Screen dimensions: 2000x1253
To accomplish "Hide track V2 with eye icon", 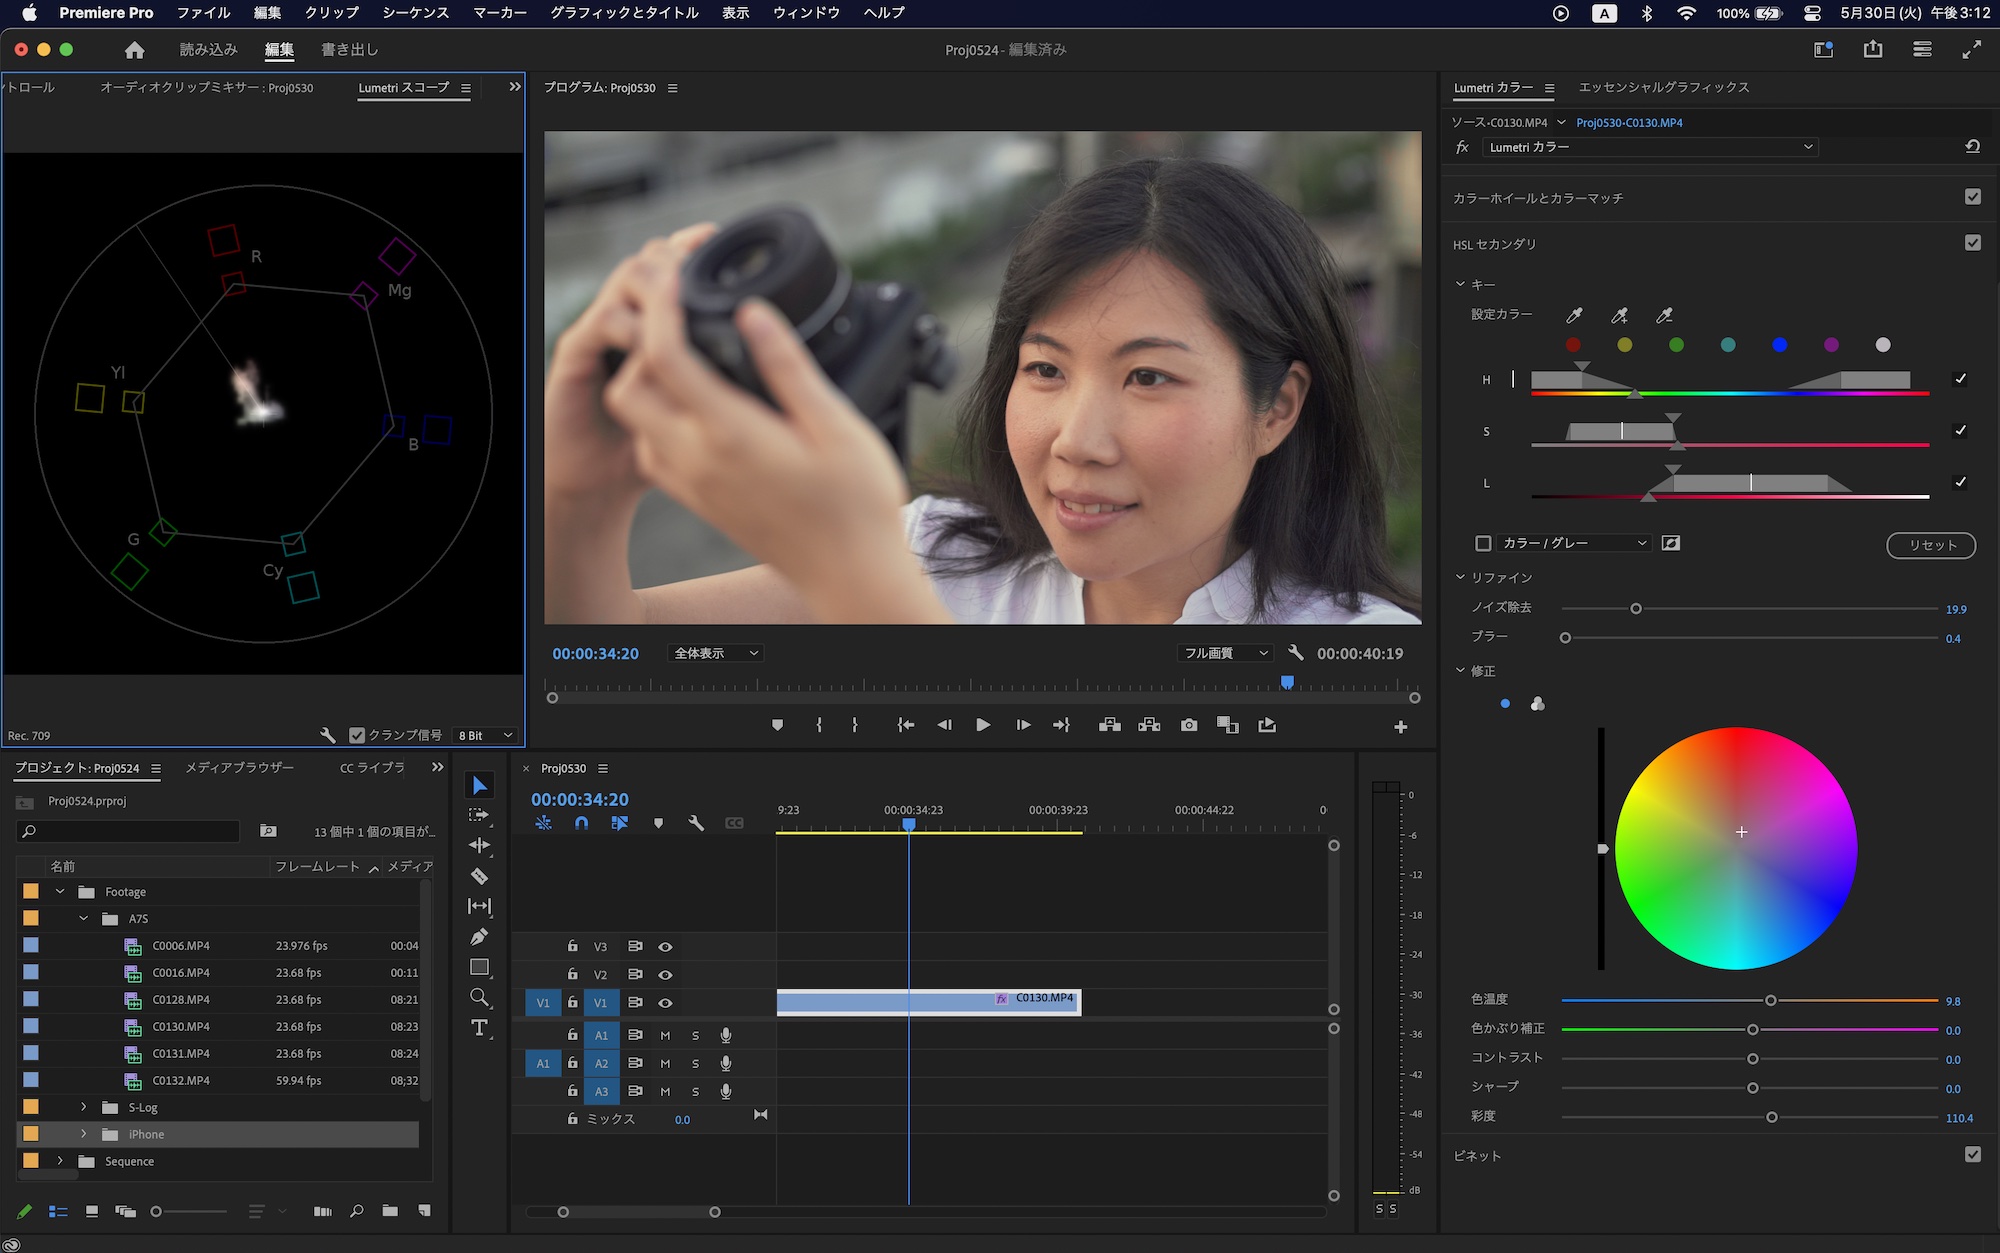I will [665, 974].
